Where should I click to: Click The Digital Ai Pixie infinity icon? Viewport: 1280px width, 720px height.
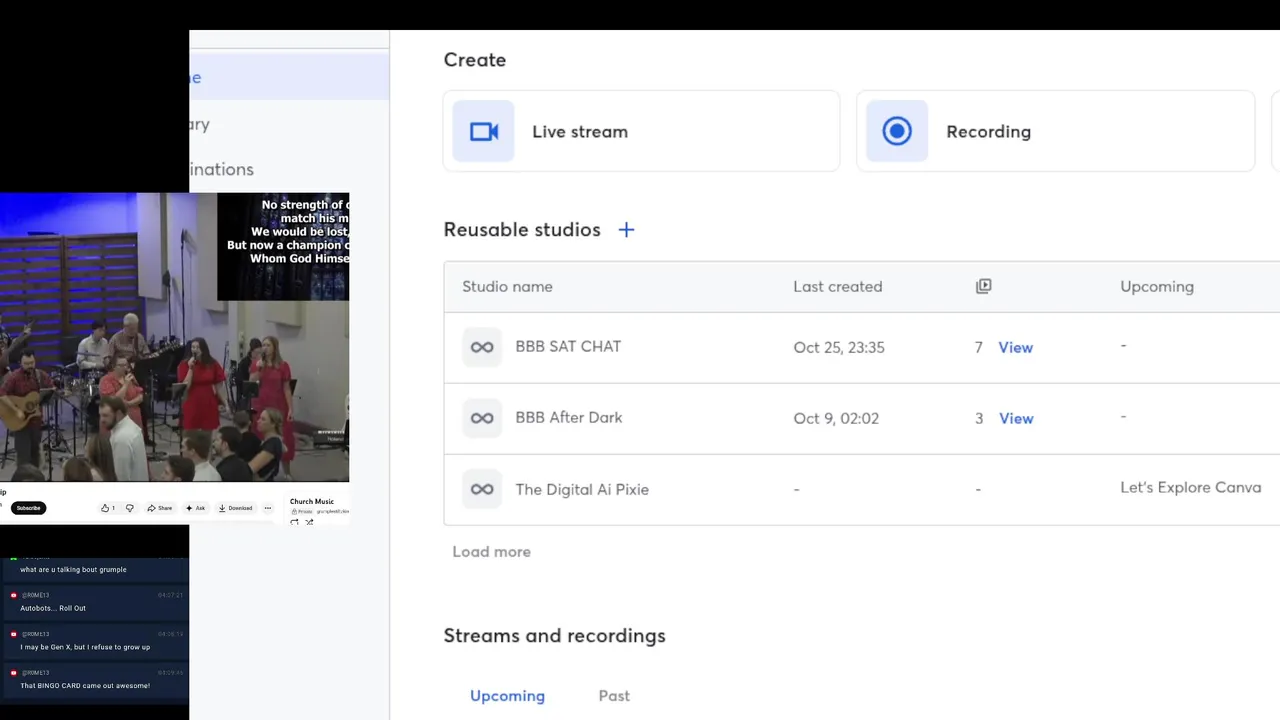pyautogui.click(x=482, y=489)
